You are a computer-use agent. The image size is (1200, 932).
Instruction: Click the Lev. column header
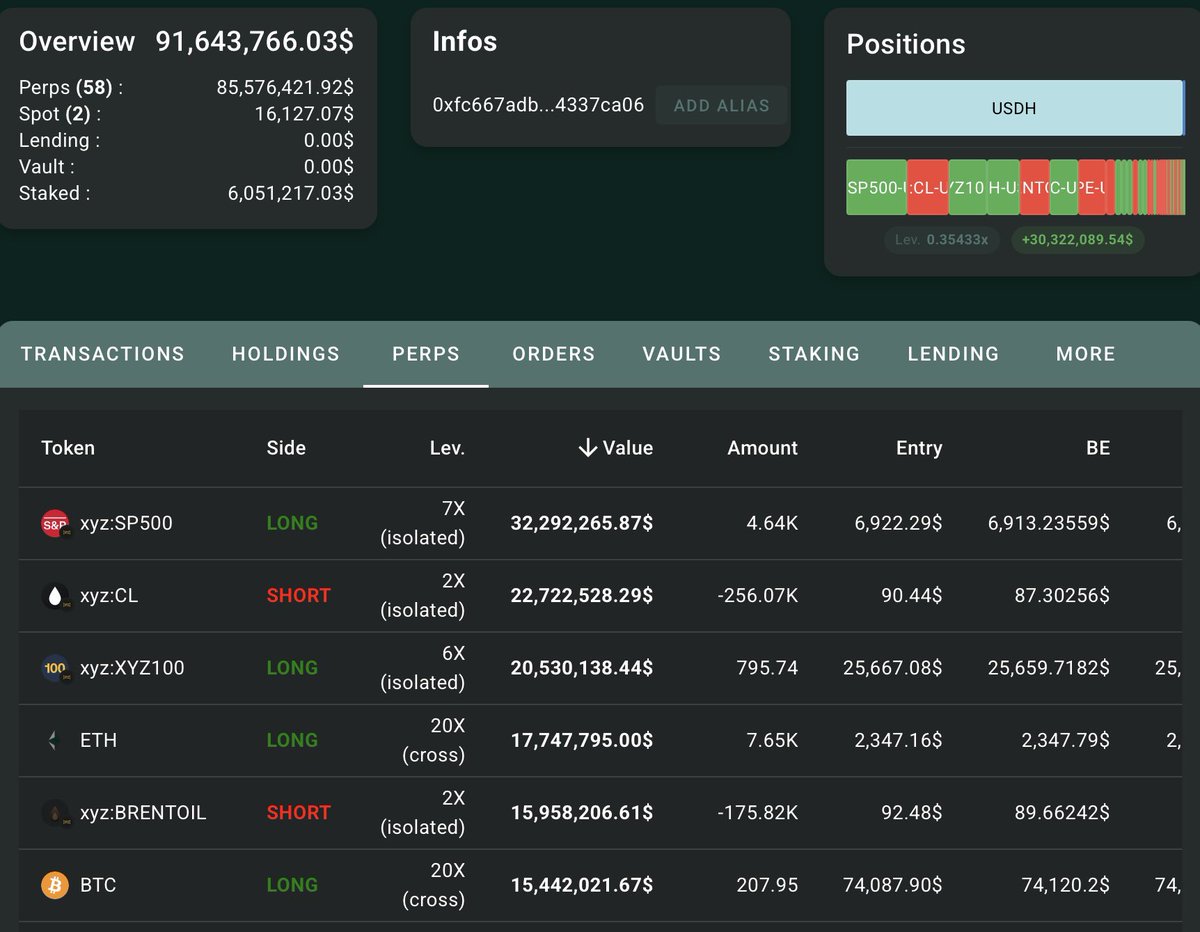coord(447,448)
